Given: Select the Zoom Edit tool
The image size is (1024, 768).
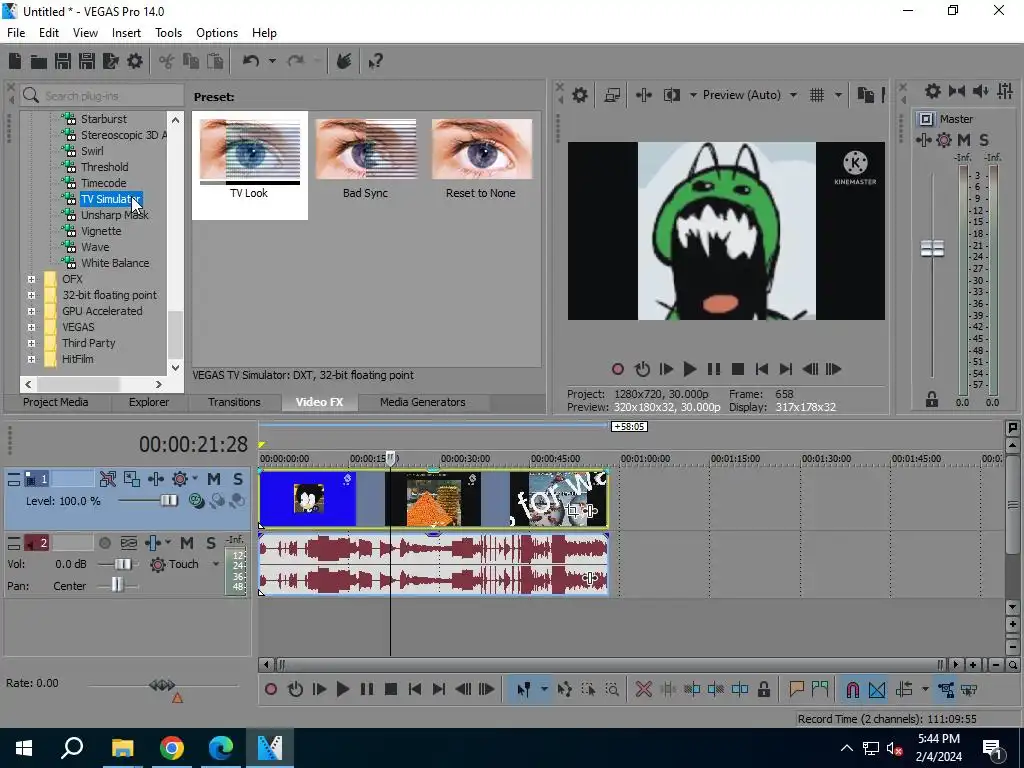Looking at the screenshot, I should [612, 690].
